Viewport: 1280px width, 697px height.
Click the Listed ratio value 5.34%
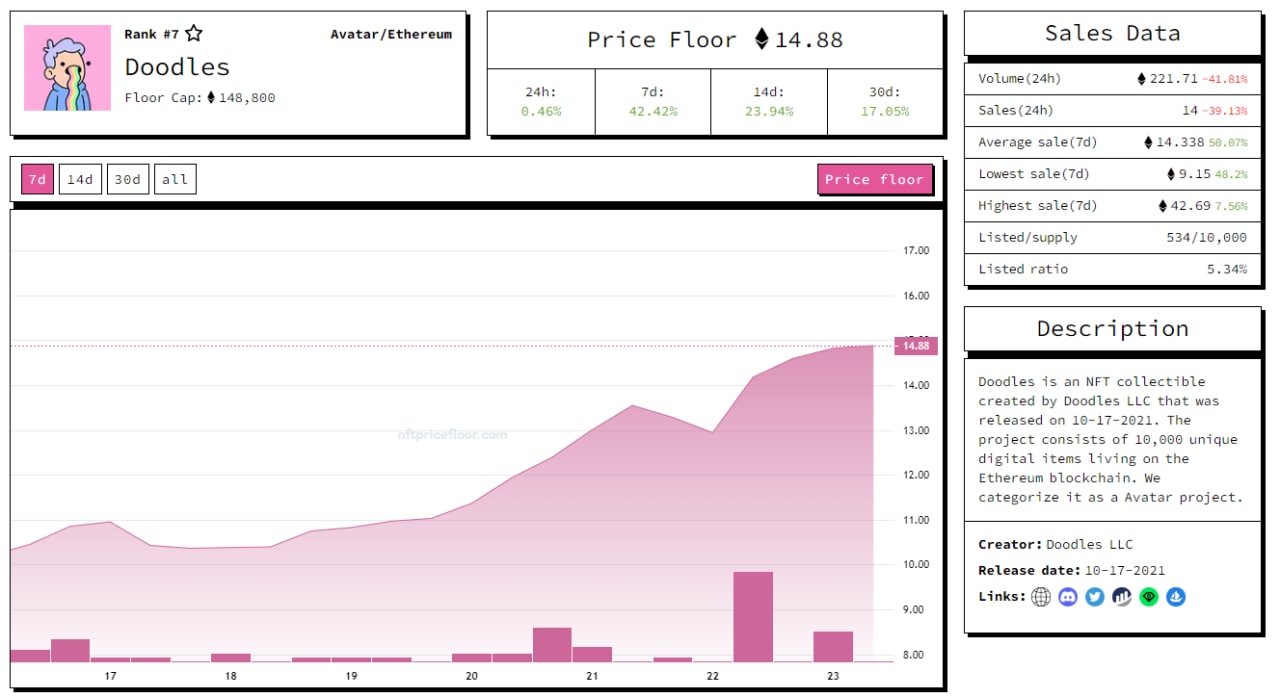[x=1227, y=269]
